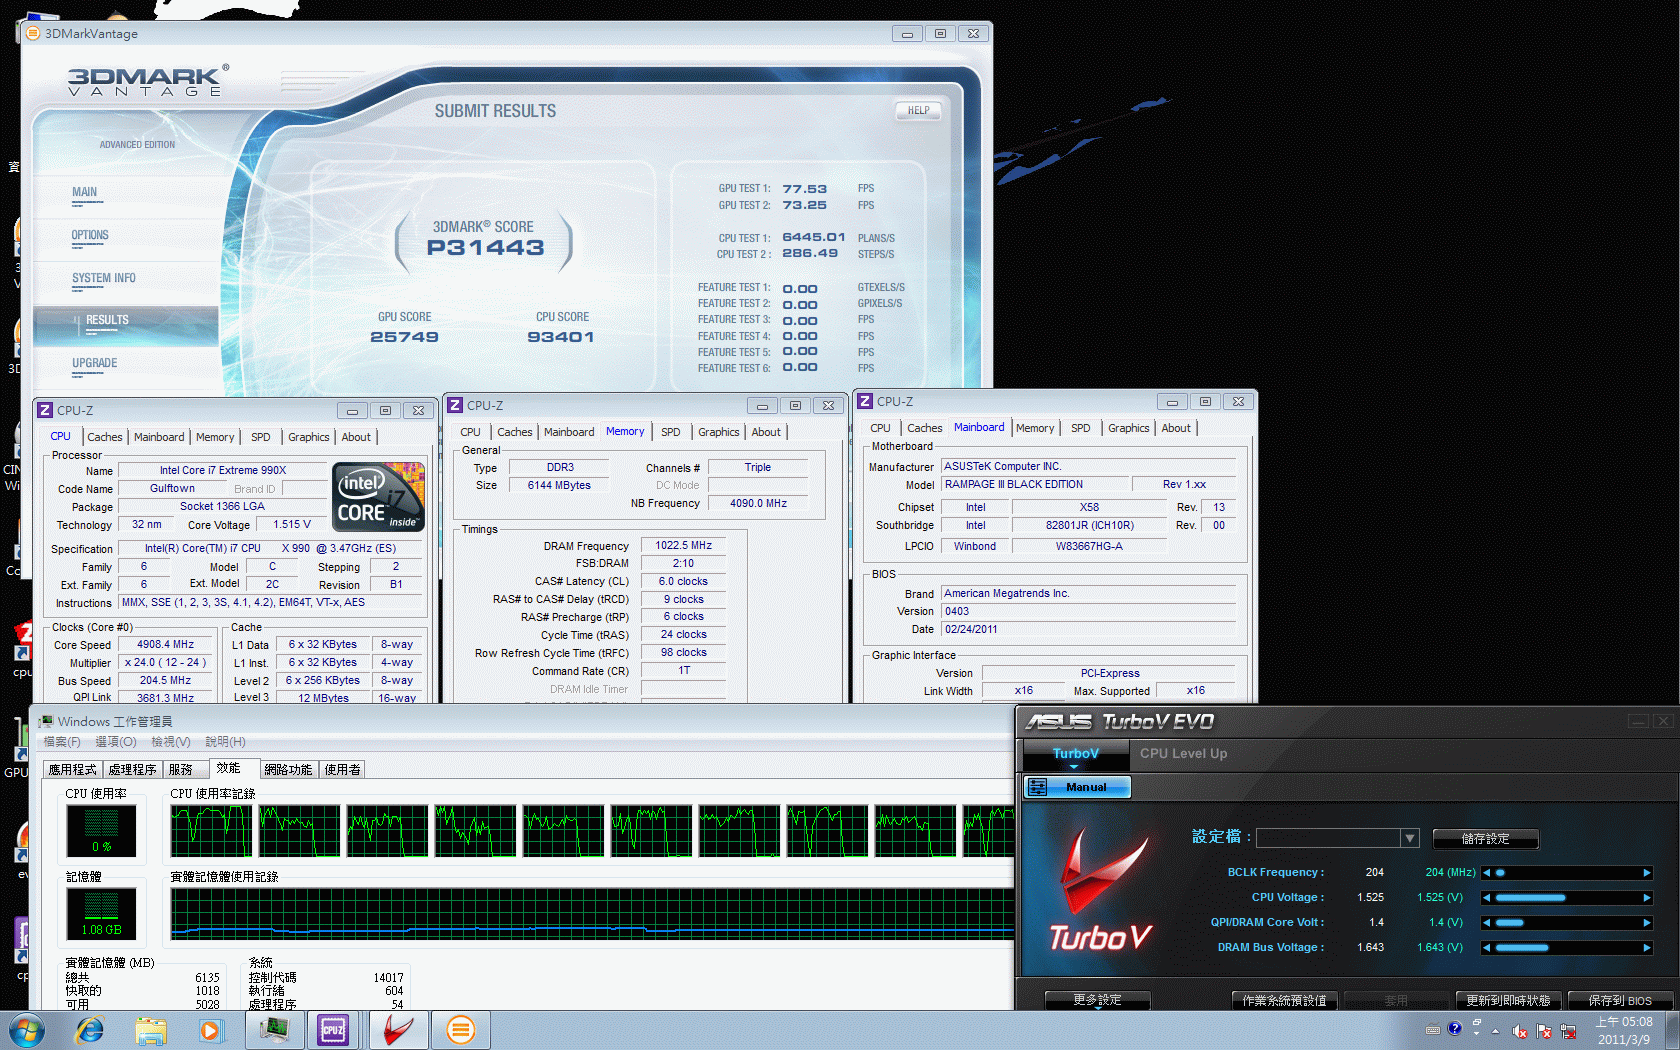
Task: Switch to 處理程序 processes tab
Action: click(133, 769)
